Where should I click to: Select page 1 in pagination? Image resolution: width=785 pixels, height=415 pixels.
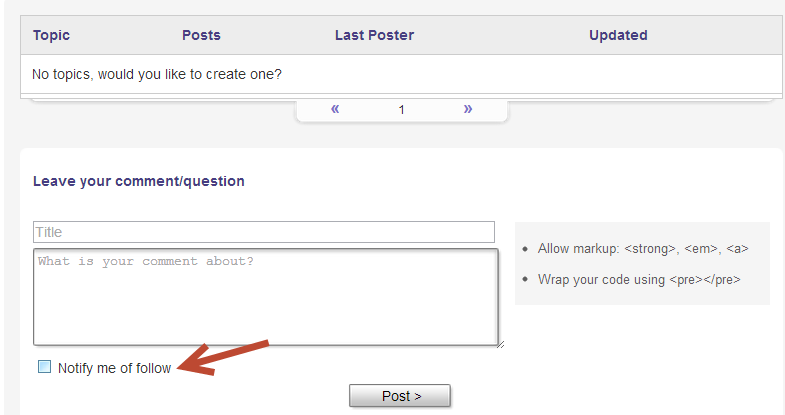tap(401, 110)
